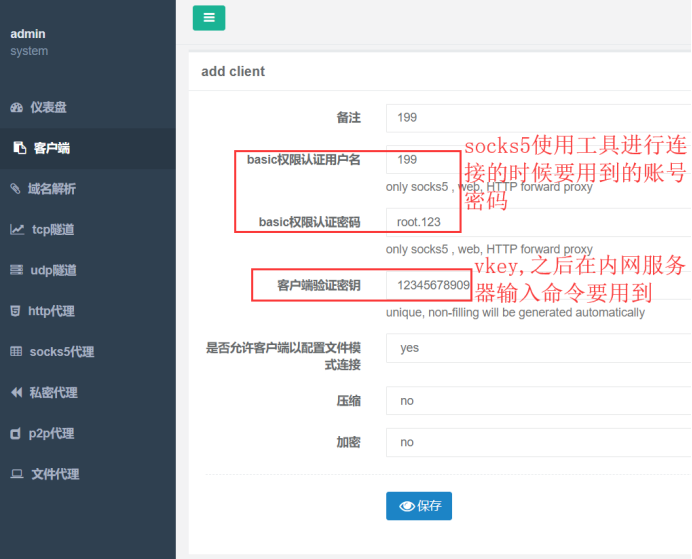Click the table grid icon beside socks5代理
Image resolution: width=692 pixels, height=559 pixels.
(16, 352)
